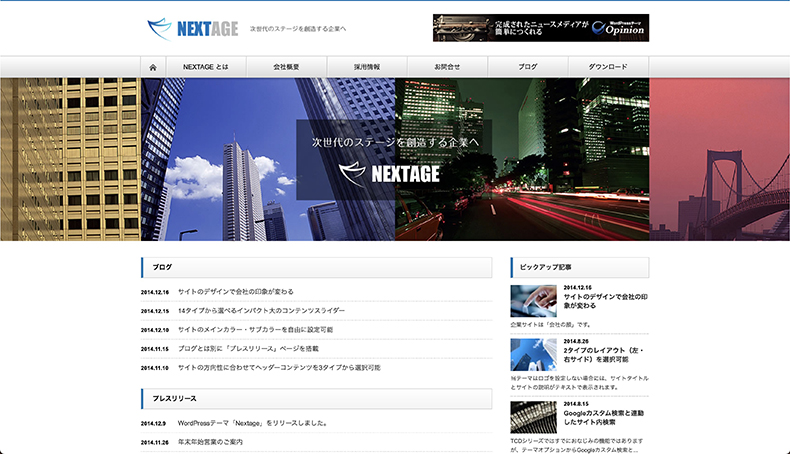Viewport: 790px width, 454px height.
Task: Open post サイトの方向性に合わせてヘッダーコンテンツを3タイプから選択可能
Action: pyautogui.click(x=279, y=368)
